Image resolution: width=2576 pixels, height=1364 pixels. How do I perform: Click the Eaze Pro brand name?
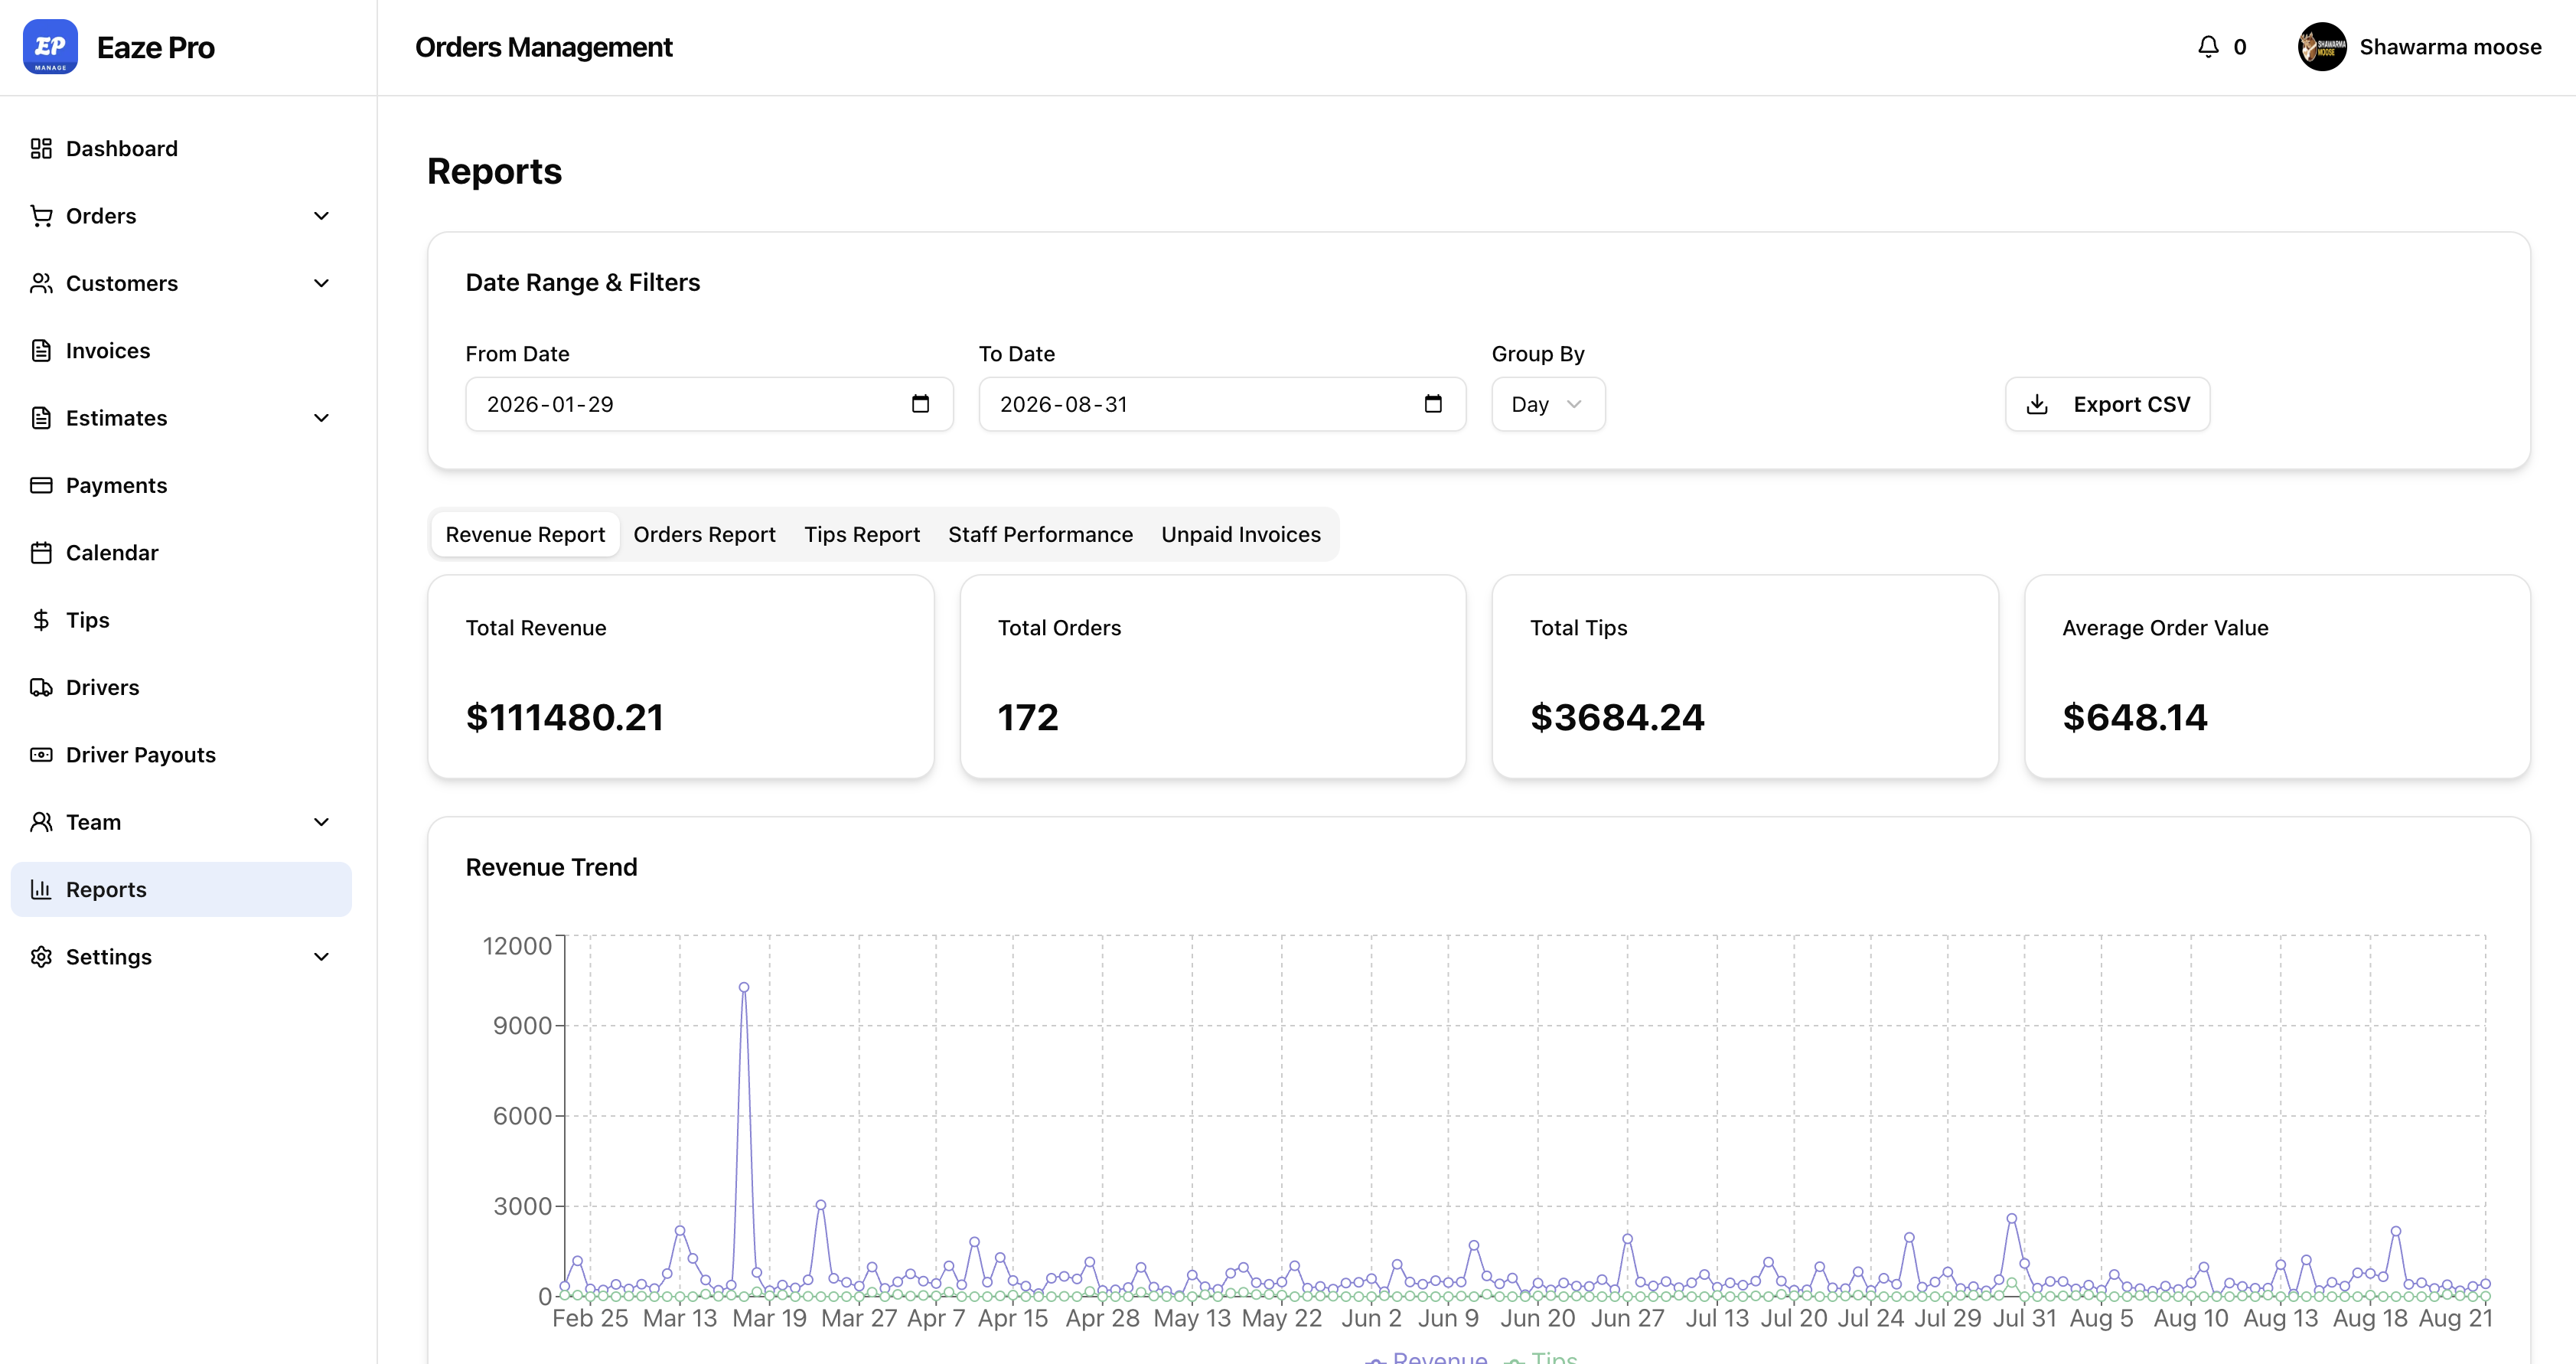pos(156,47)
